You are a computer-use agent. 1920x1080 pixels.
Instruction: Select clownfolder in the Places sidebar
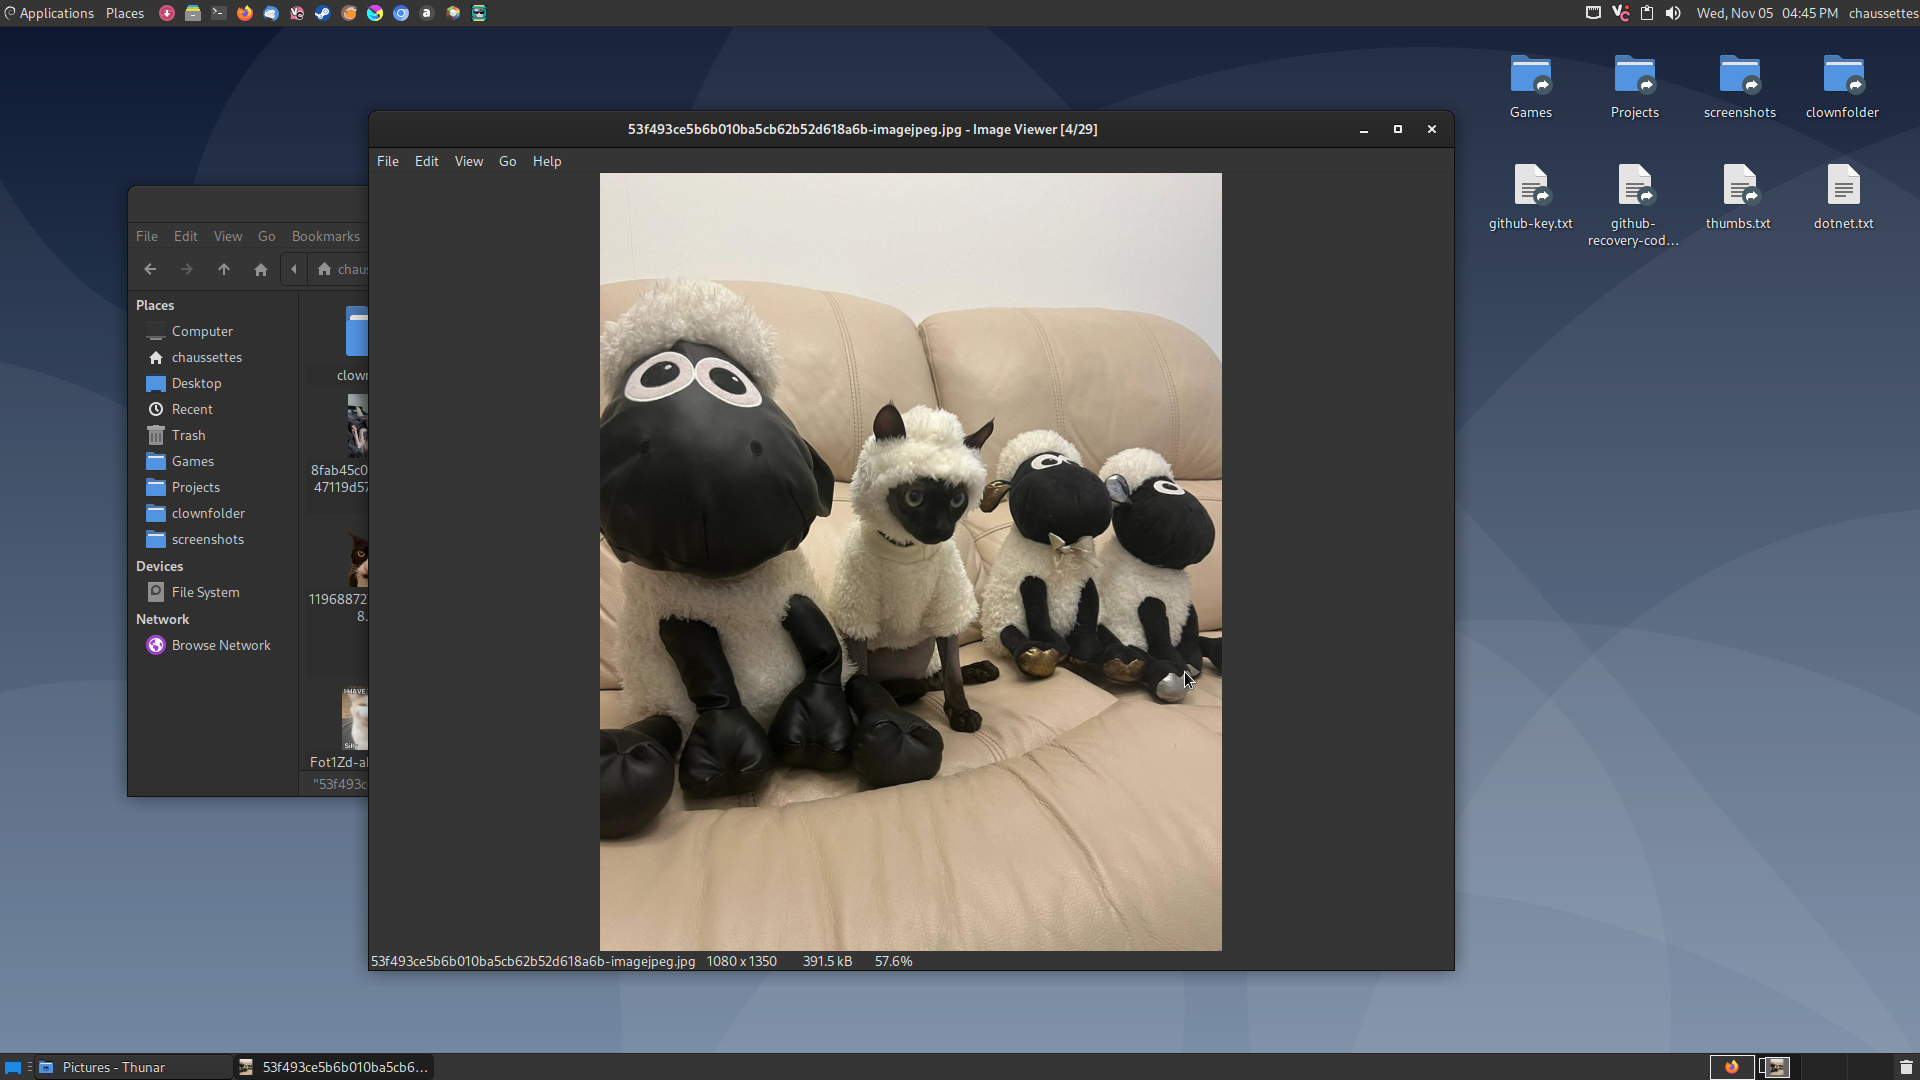coord(208,513)
